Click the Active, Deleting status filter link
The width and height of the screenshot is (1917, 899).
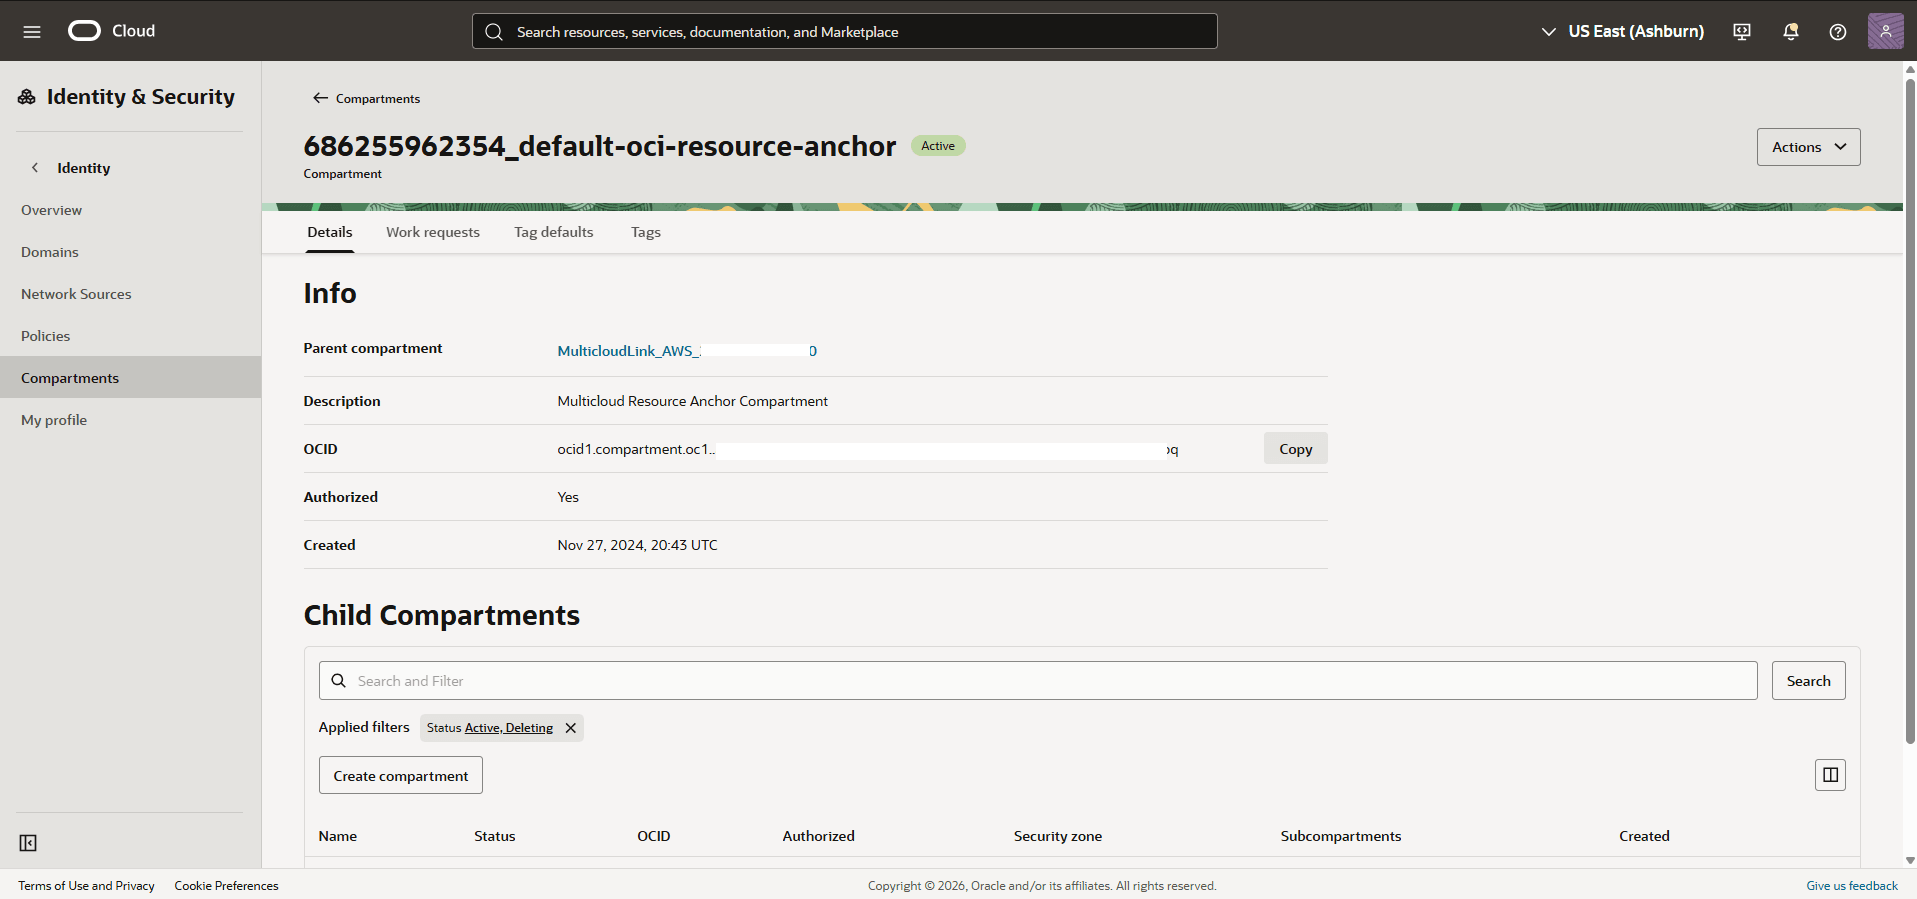coord(509,728)
